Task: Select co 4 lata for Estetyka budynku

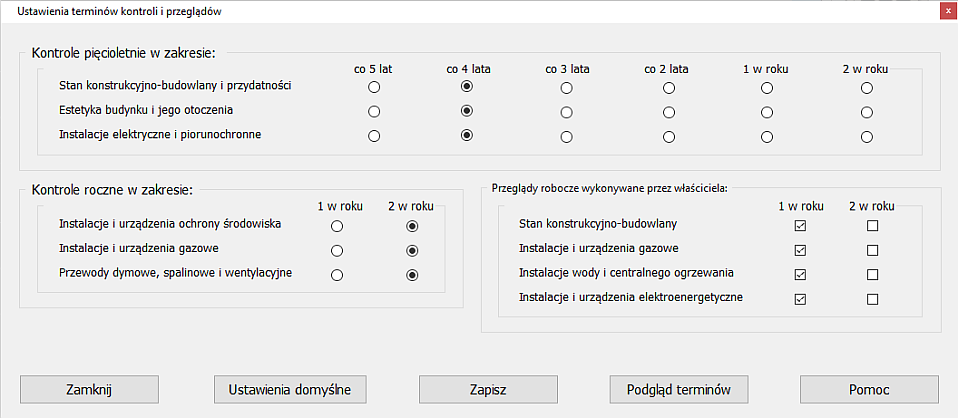Action: (x=466, y=112)
